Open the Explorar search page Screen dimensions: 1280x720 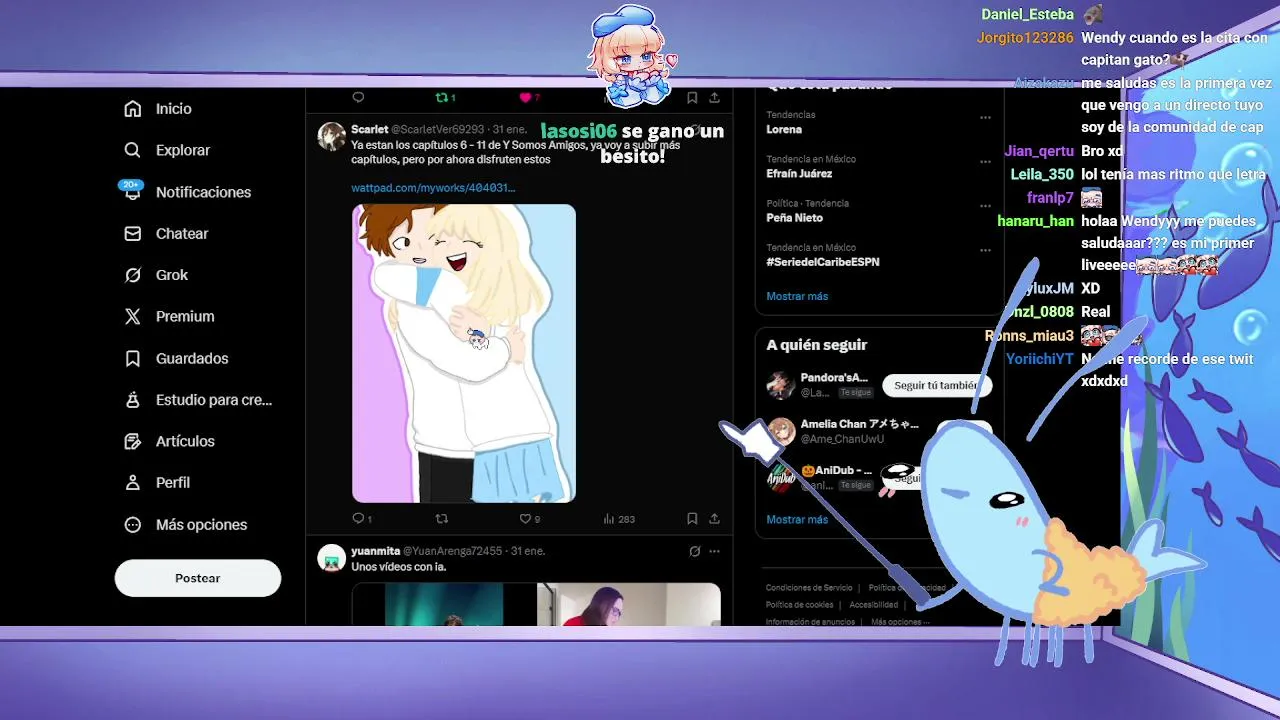pyautogui.click(x=167, y=150)
